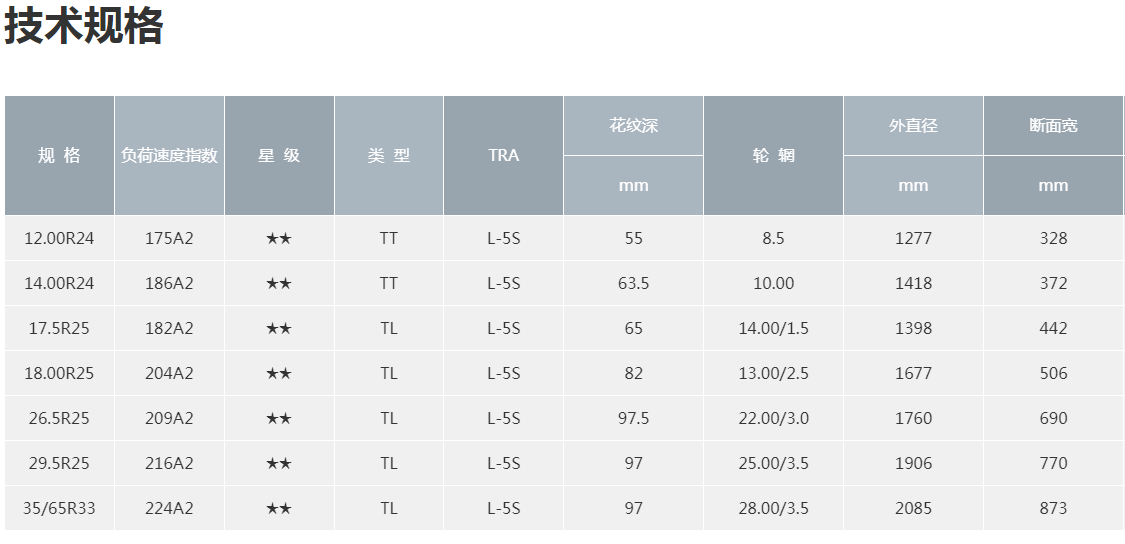Click the 断面宽 header cell
The width and height of the screenshot is (1125, 544).
click(x=1053, y=126)
